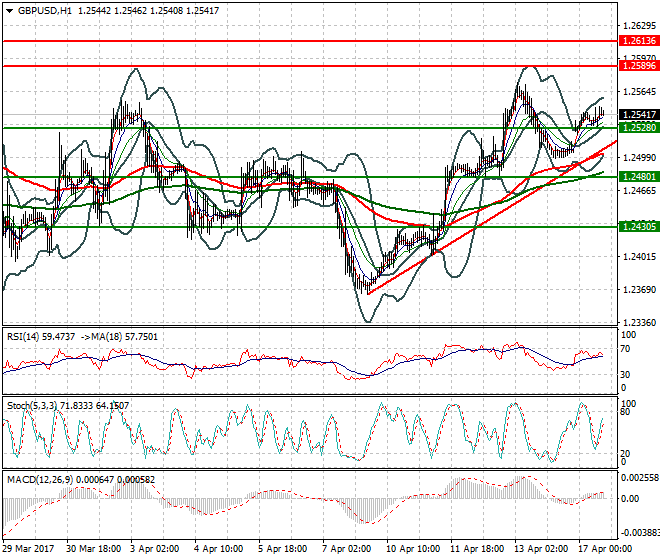Click the 30 Mar 18:00 time axis label
This screenshot has height=560, width=660.
tap(93, 549)
